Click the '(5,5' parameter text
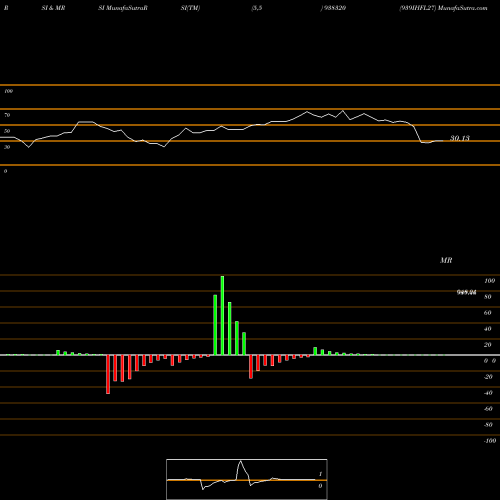This screenshot has width=500, height=500. 257,8
